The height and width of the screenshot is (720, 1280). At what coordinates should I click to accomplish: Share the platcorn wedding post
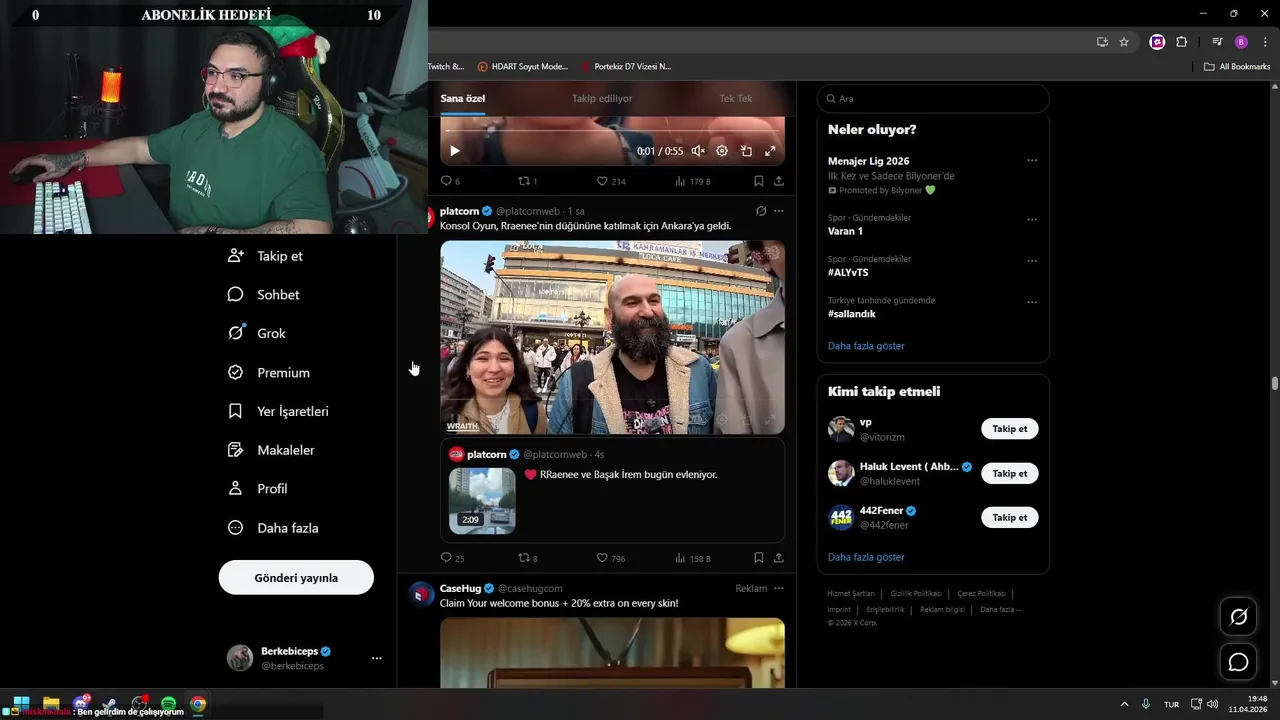779,558
